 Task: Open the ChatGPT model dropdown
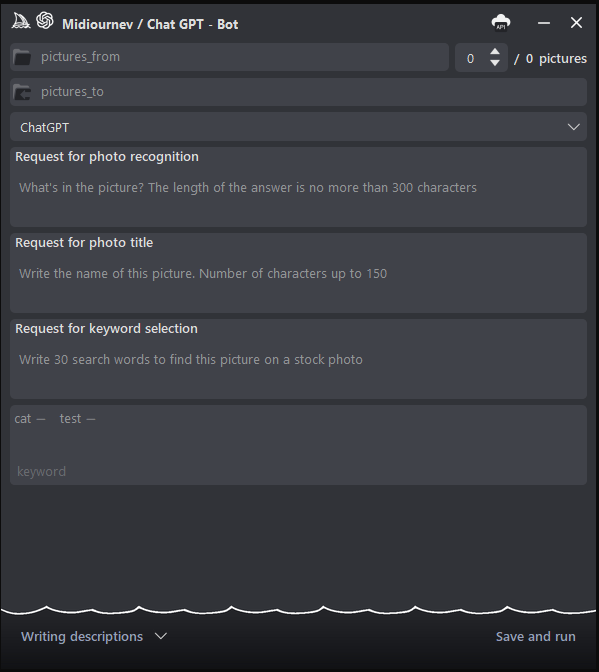tap(298, 127)
